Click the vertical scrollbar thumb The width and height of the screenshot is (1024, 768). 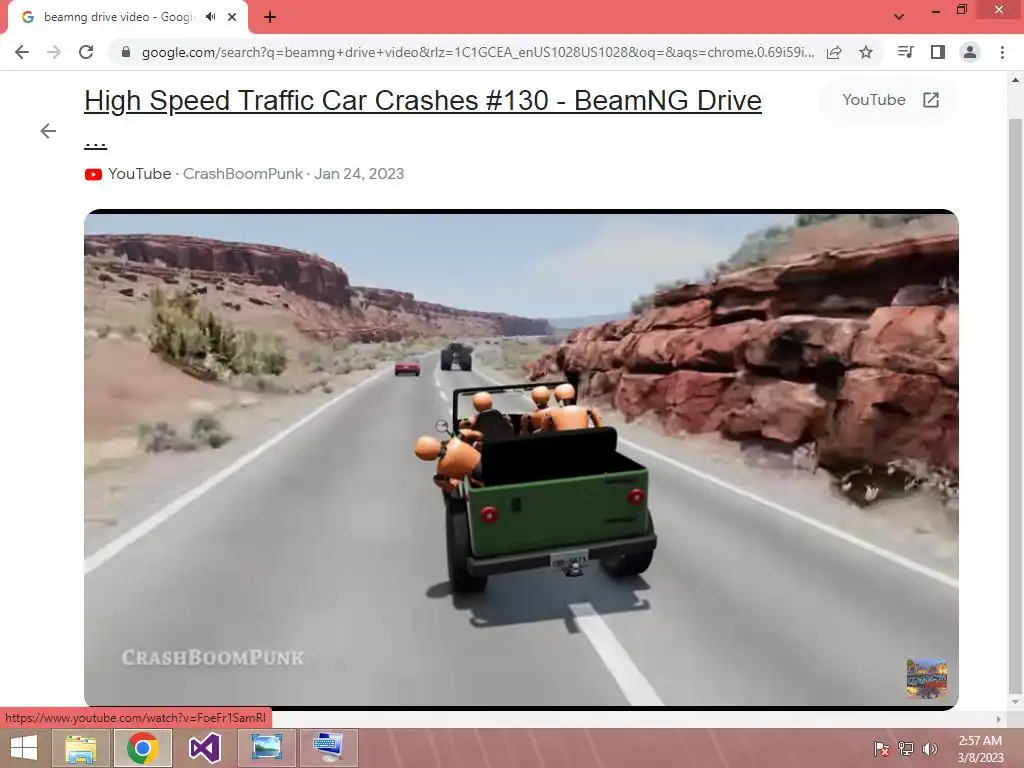coord(1015,405)
